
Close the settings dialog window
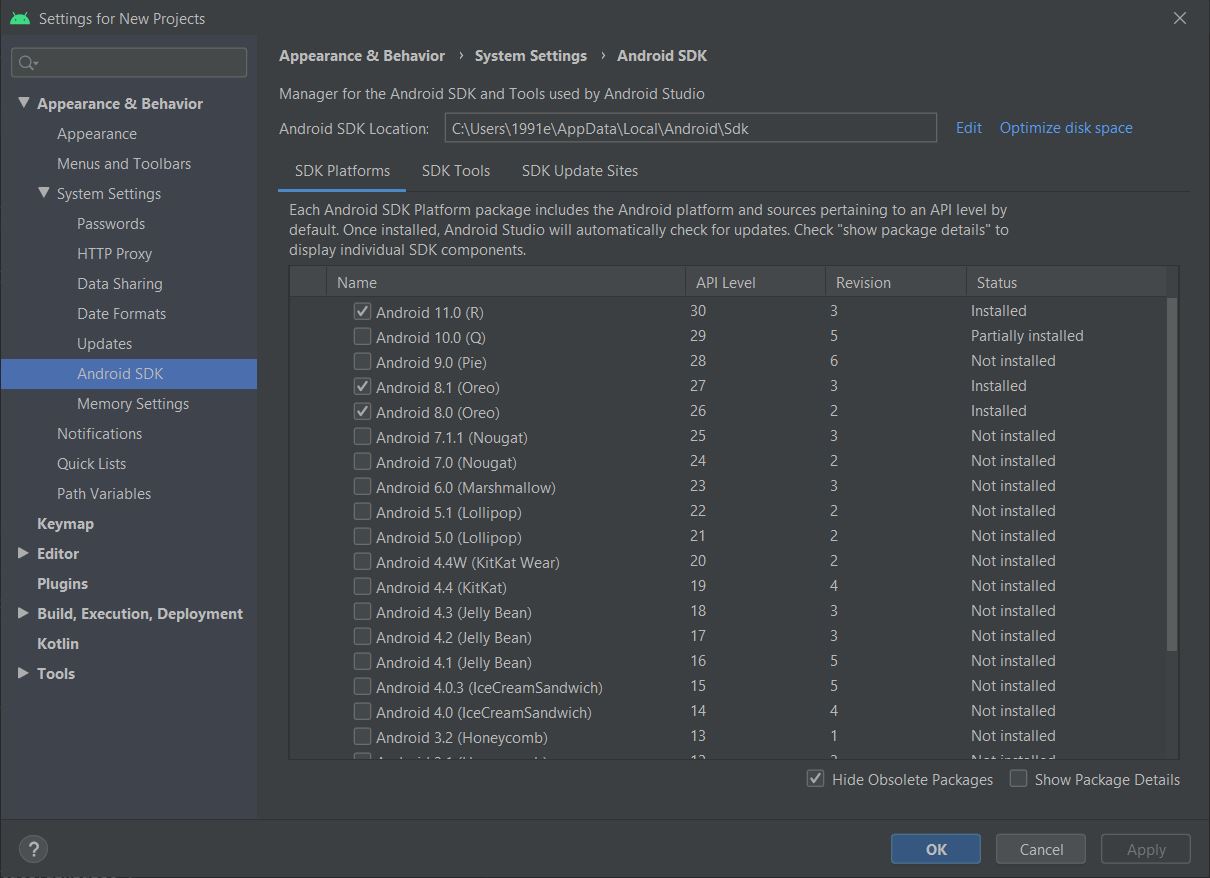coord(1180,18)
